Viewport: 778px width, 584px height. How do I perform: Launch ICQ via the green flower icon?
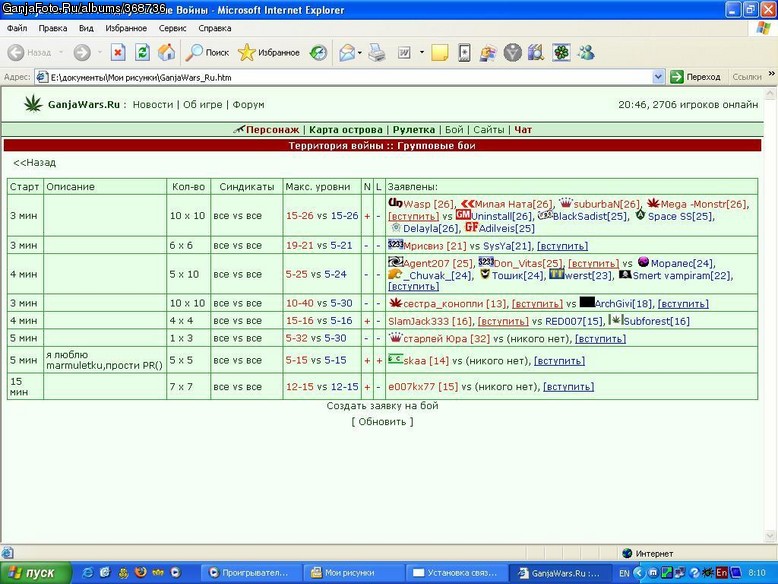click(x=562, y=53)
